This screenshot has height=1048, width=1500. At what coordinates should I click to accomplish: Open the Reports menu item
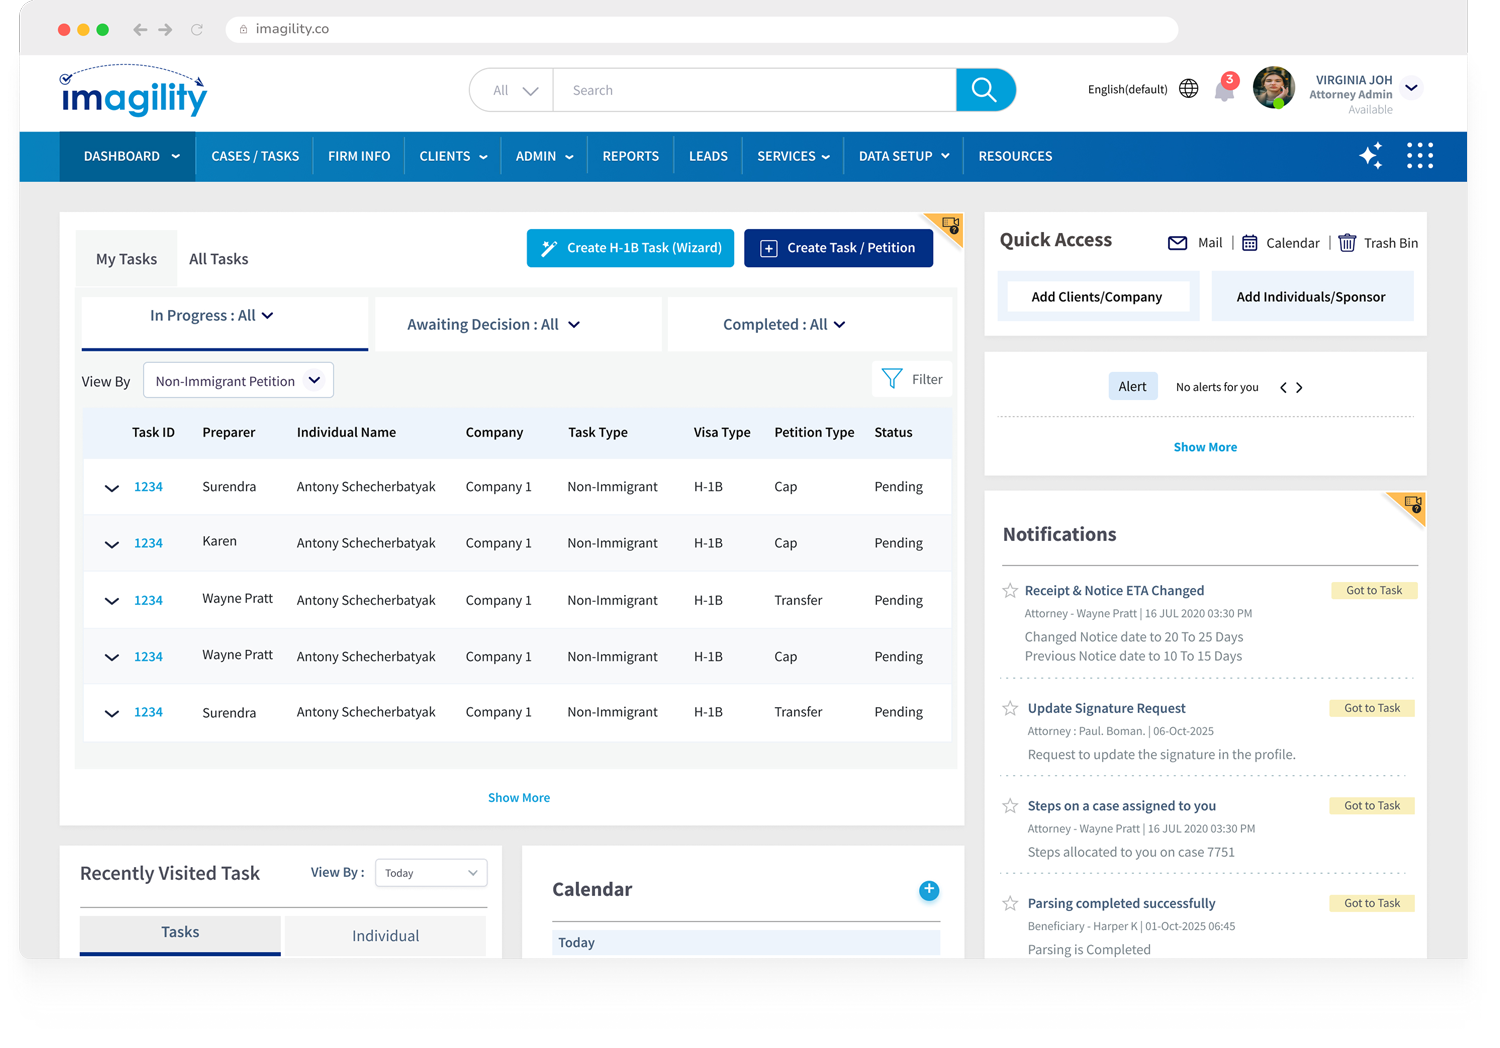coord(630,156)
